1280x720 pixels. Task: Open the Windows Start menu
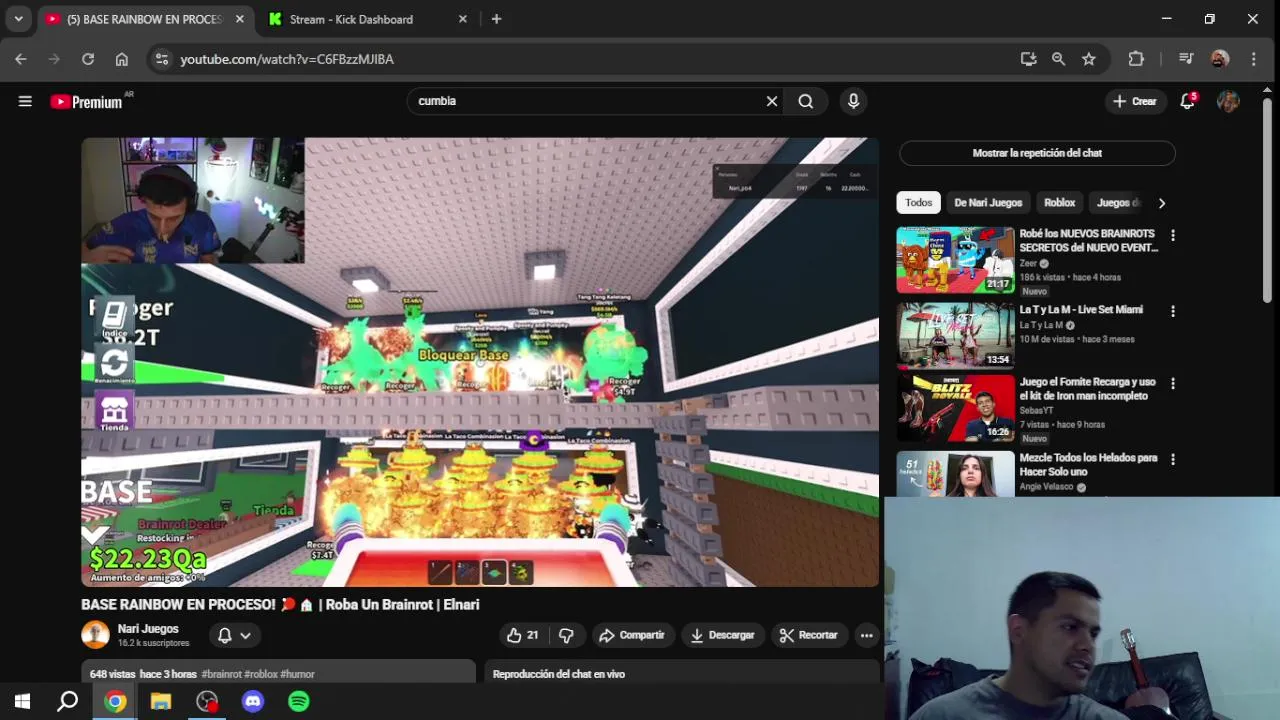(22, 701)
